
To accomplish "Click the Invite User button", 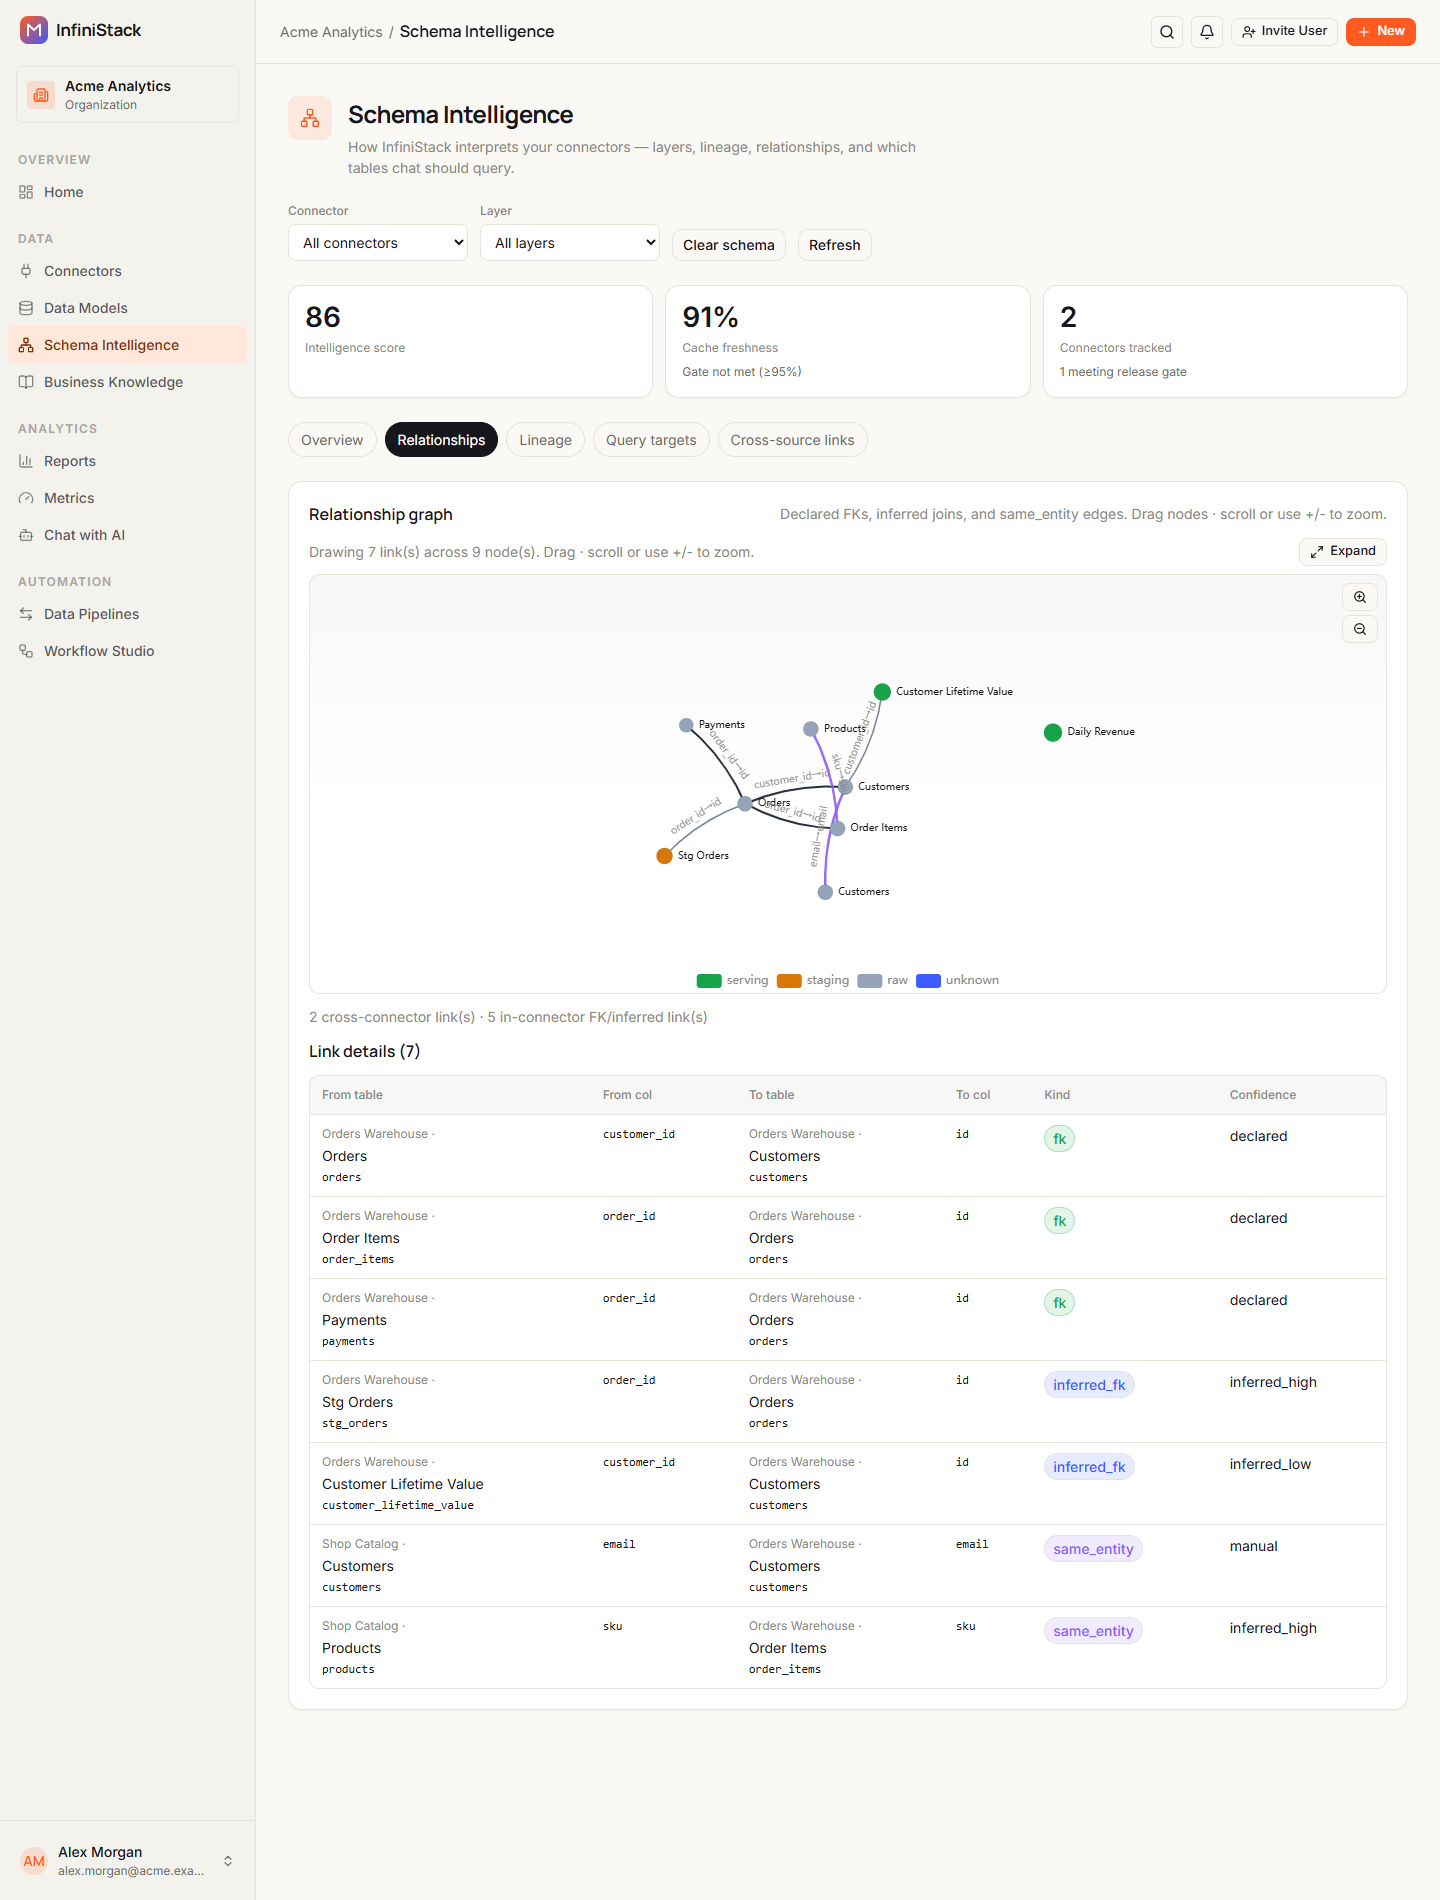I will point(1284,31).
